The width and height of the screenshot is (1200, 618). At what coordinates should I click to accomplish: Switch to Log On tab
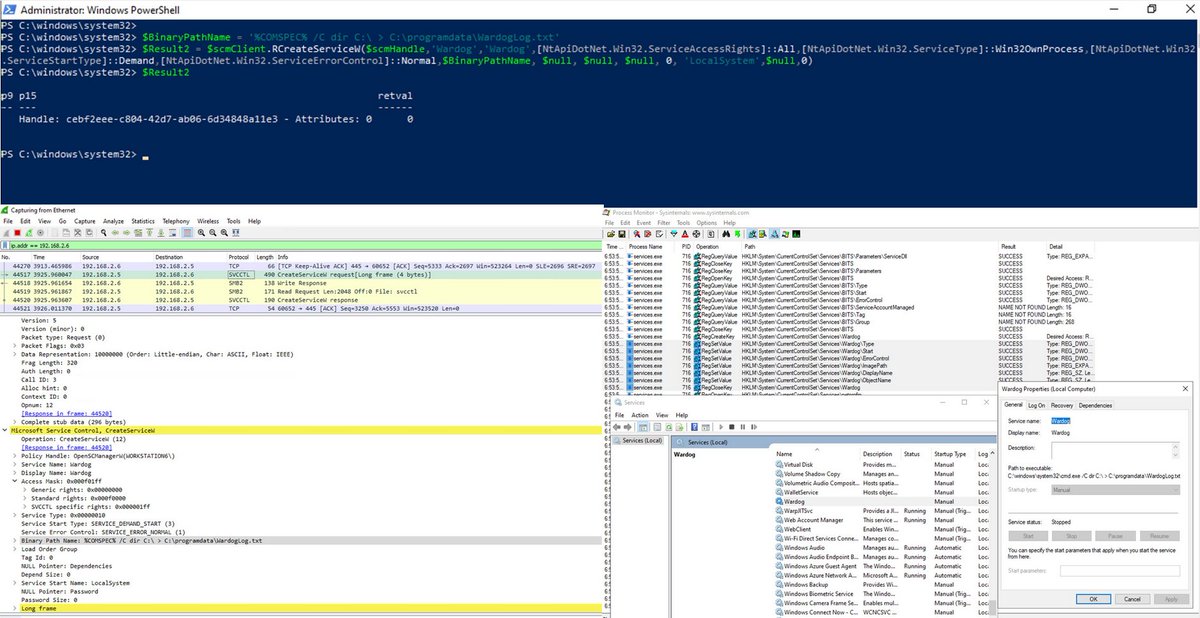[x=1037, y=405]
